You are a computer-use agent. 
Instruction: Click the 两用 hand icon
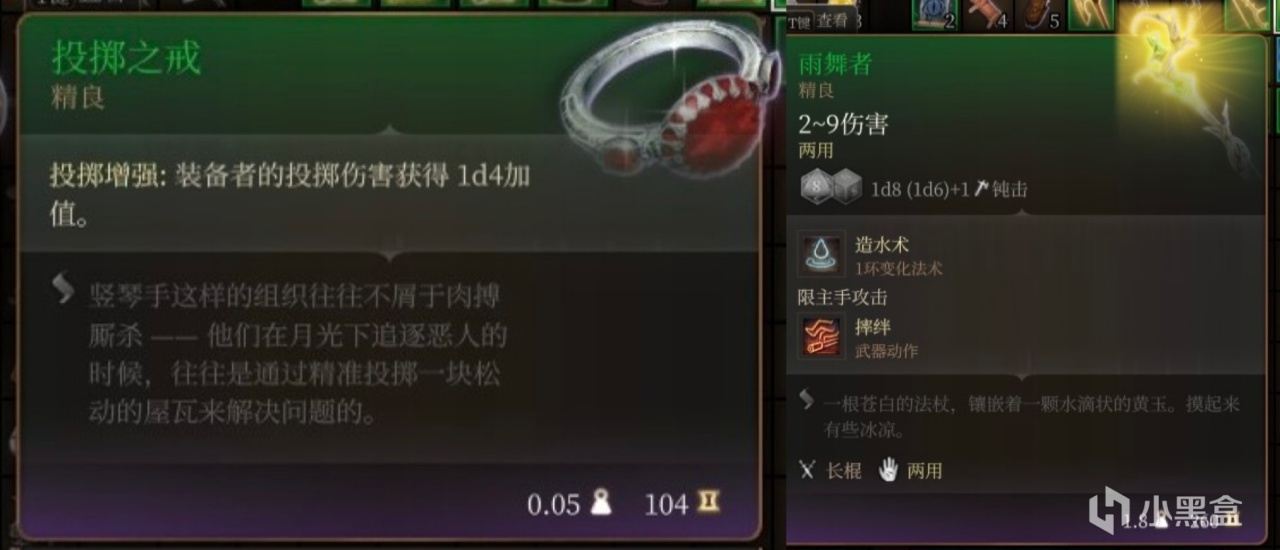click(888, 469)
